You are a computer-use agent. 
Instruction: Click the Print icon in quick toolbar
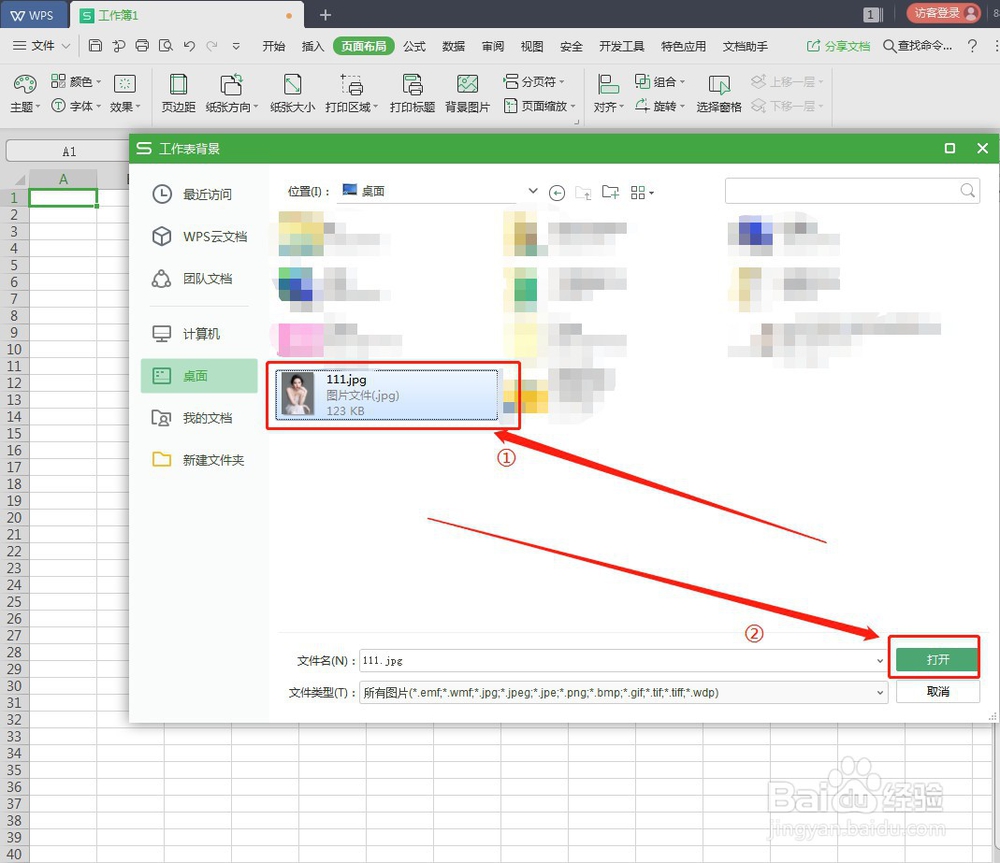tap(142, 45)
